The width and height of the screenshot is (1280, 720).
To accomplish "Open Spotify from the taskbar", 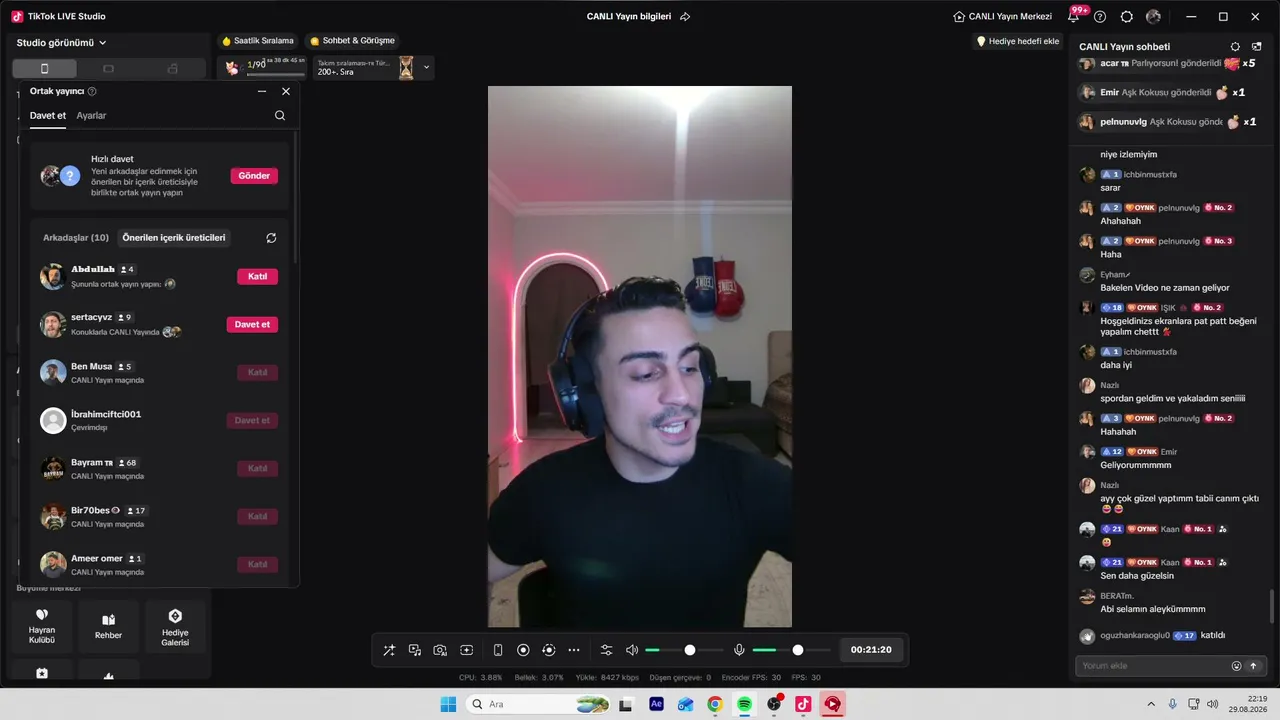I will point(744,704).
